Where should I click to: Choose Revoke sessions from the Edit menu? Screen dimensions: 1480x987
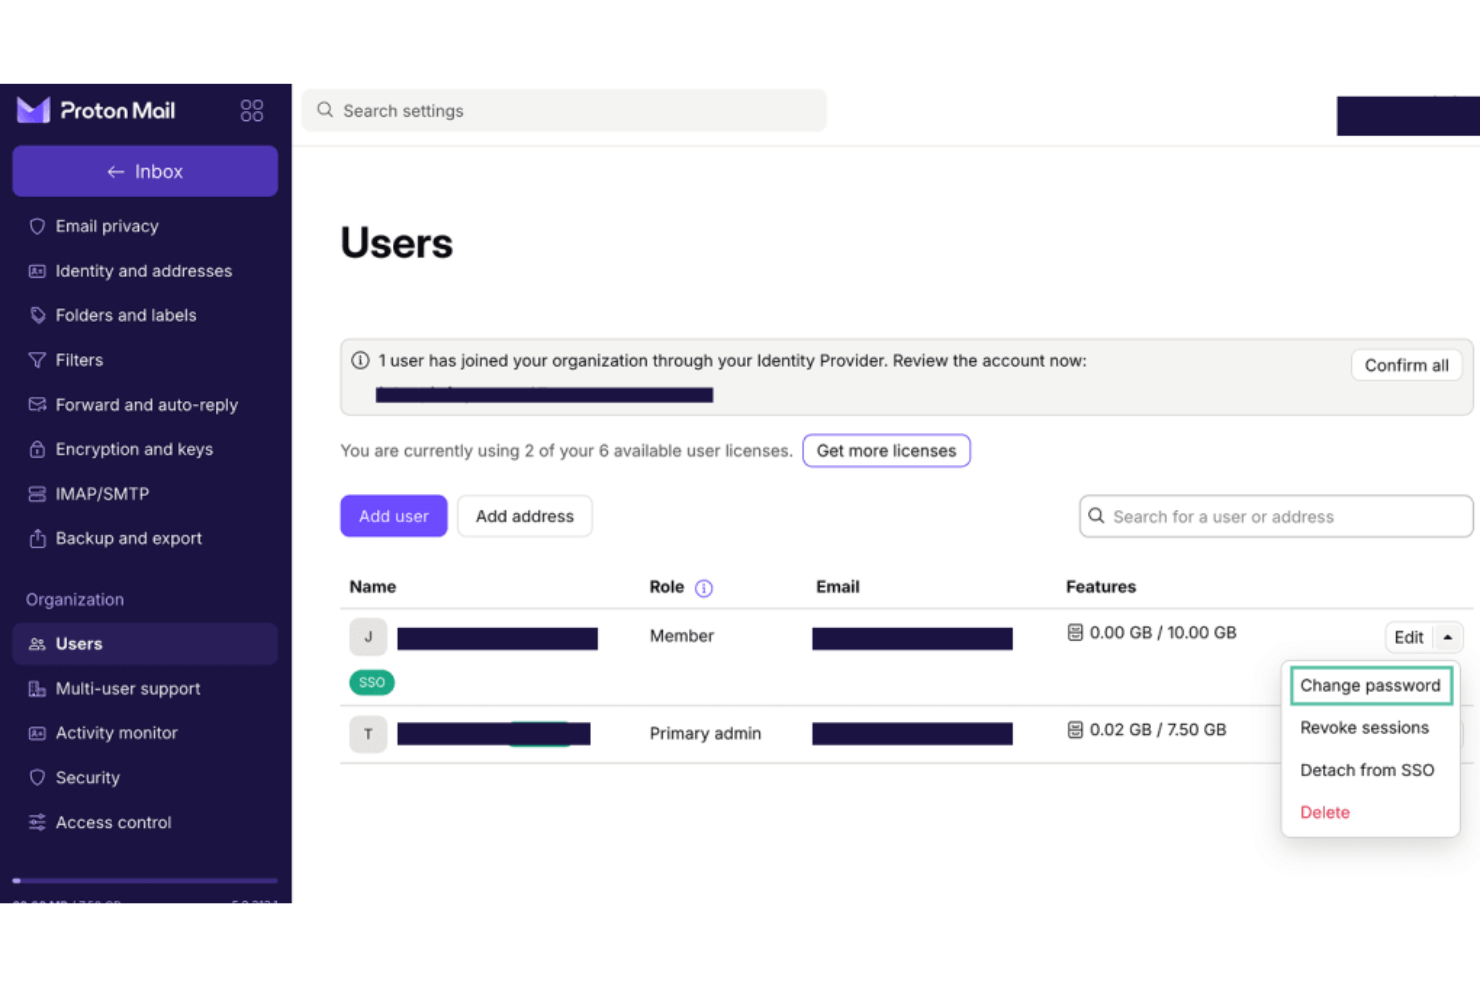click(1364, 728)
